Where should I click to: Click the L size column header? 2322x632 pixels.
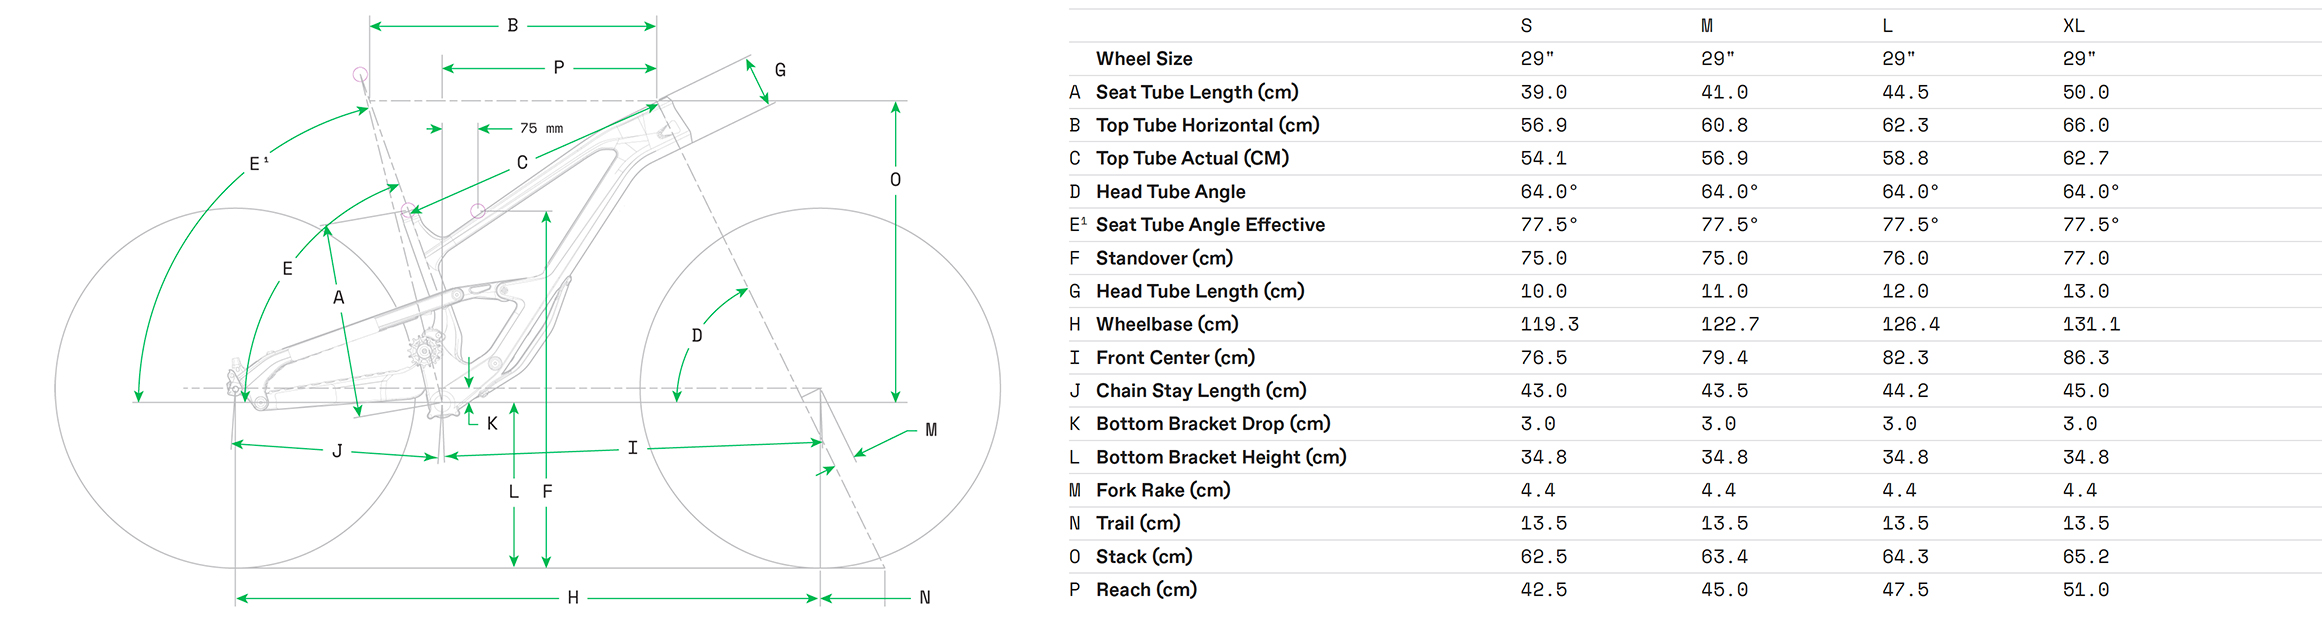[1887, 26]
